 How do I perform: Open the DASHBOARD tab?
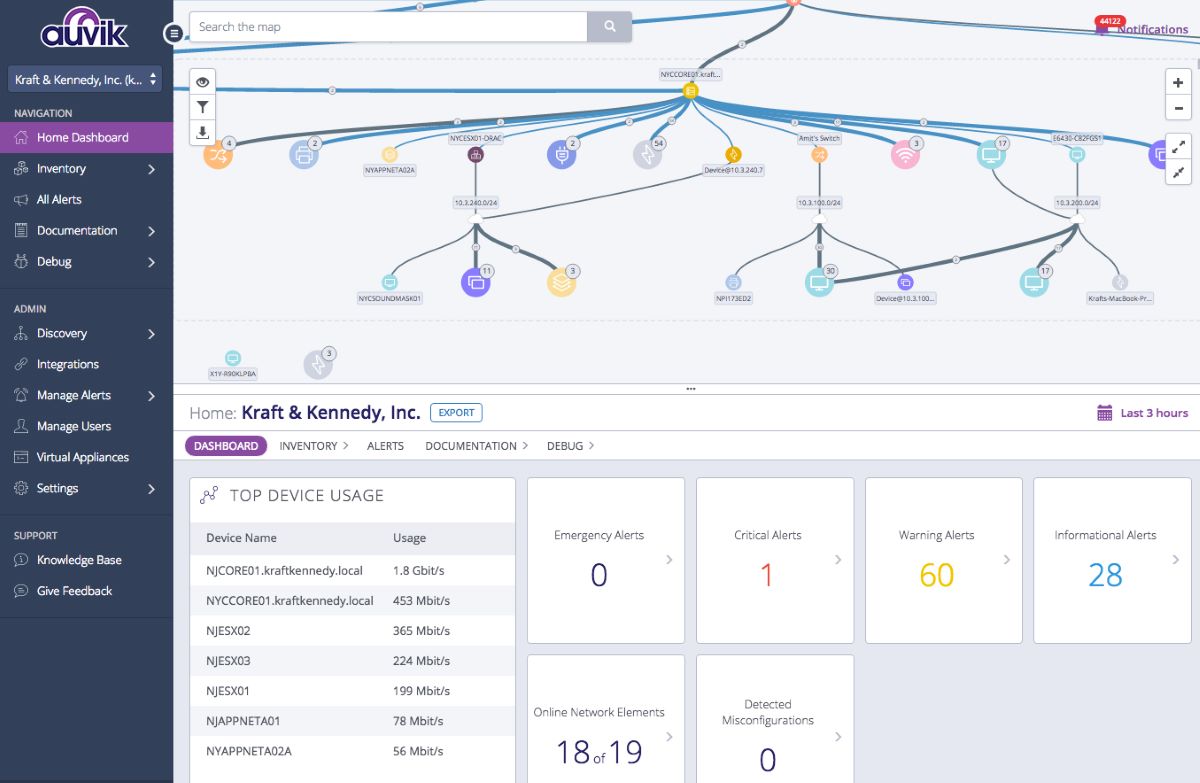[225, 446]
